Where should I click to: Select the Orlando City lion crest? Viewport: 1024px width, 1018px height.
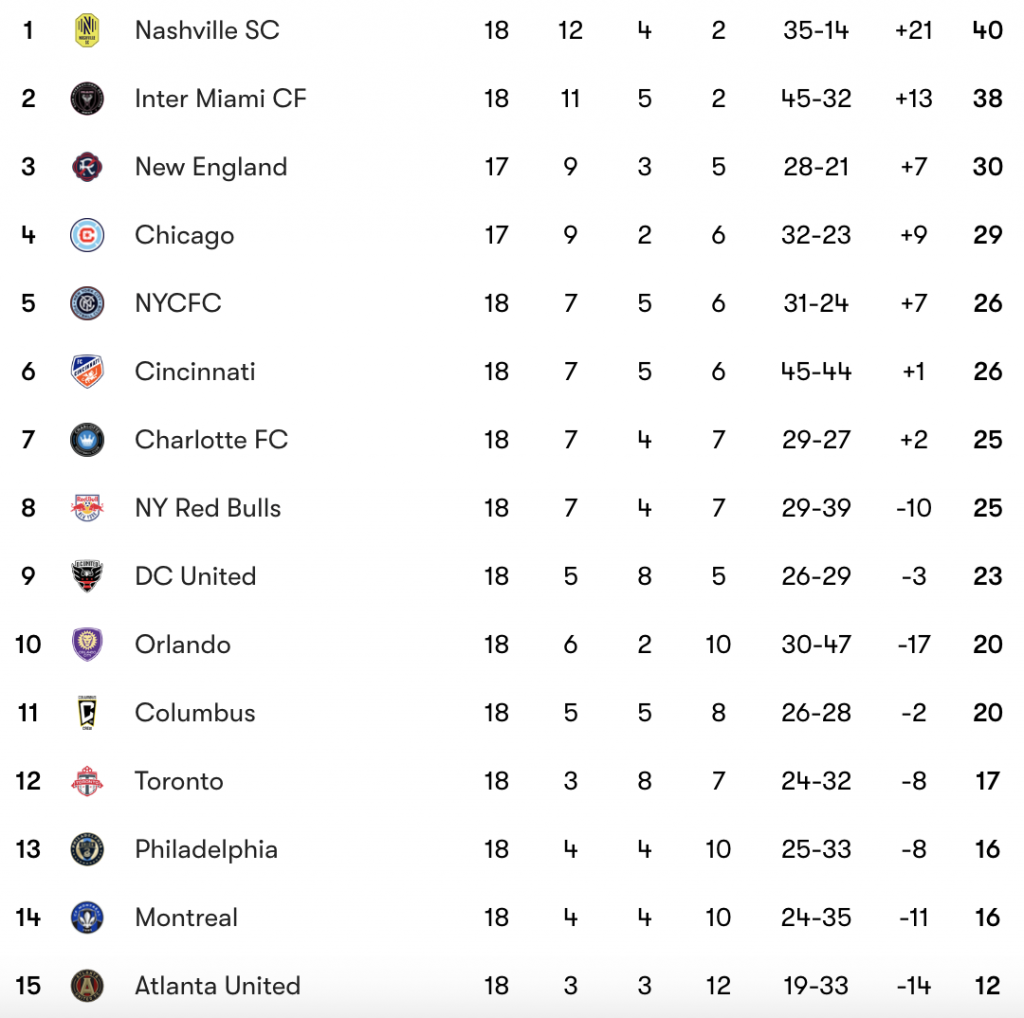pos(87,644)
